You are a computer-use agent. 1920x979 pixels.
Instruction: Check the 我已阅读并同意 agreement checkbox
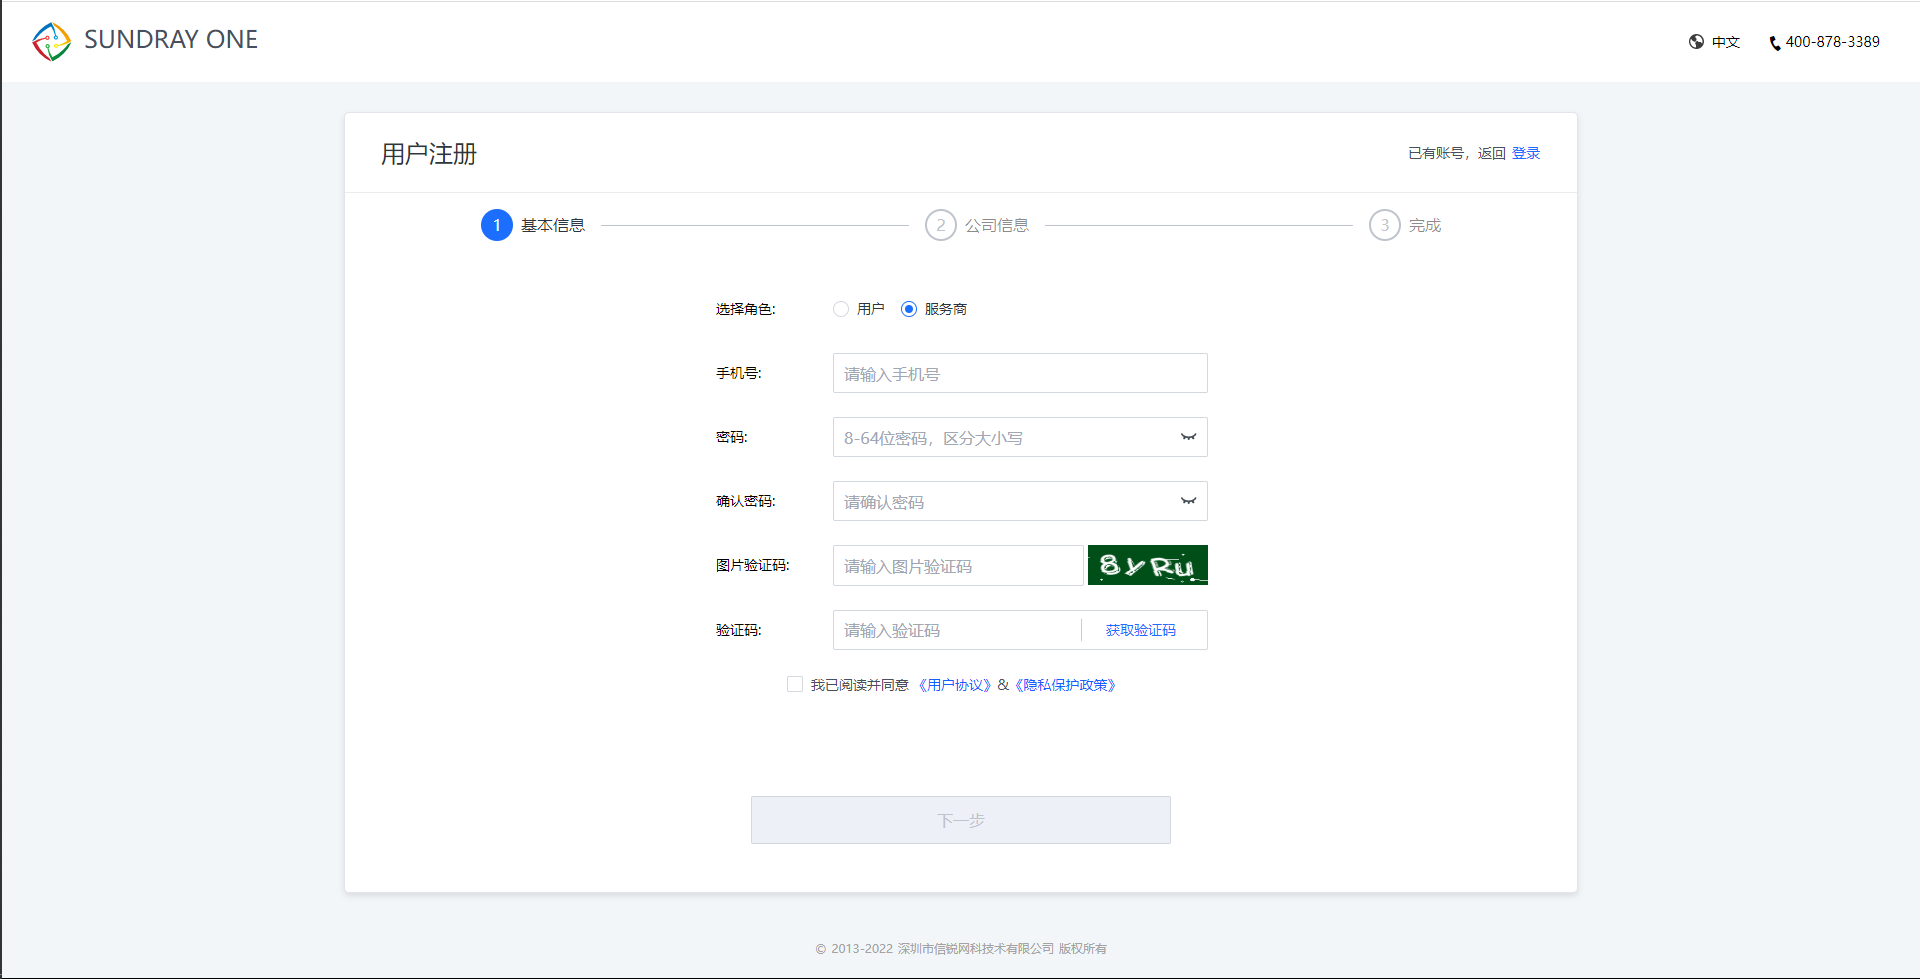[x=795, y=685]
